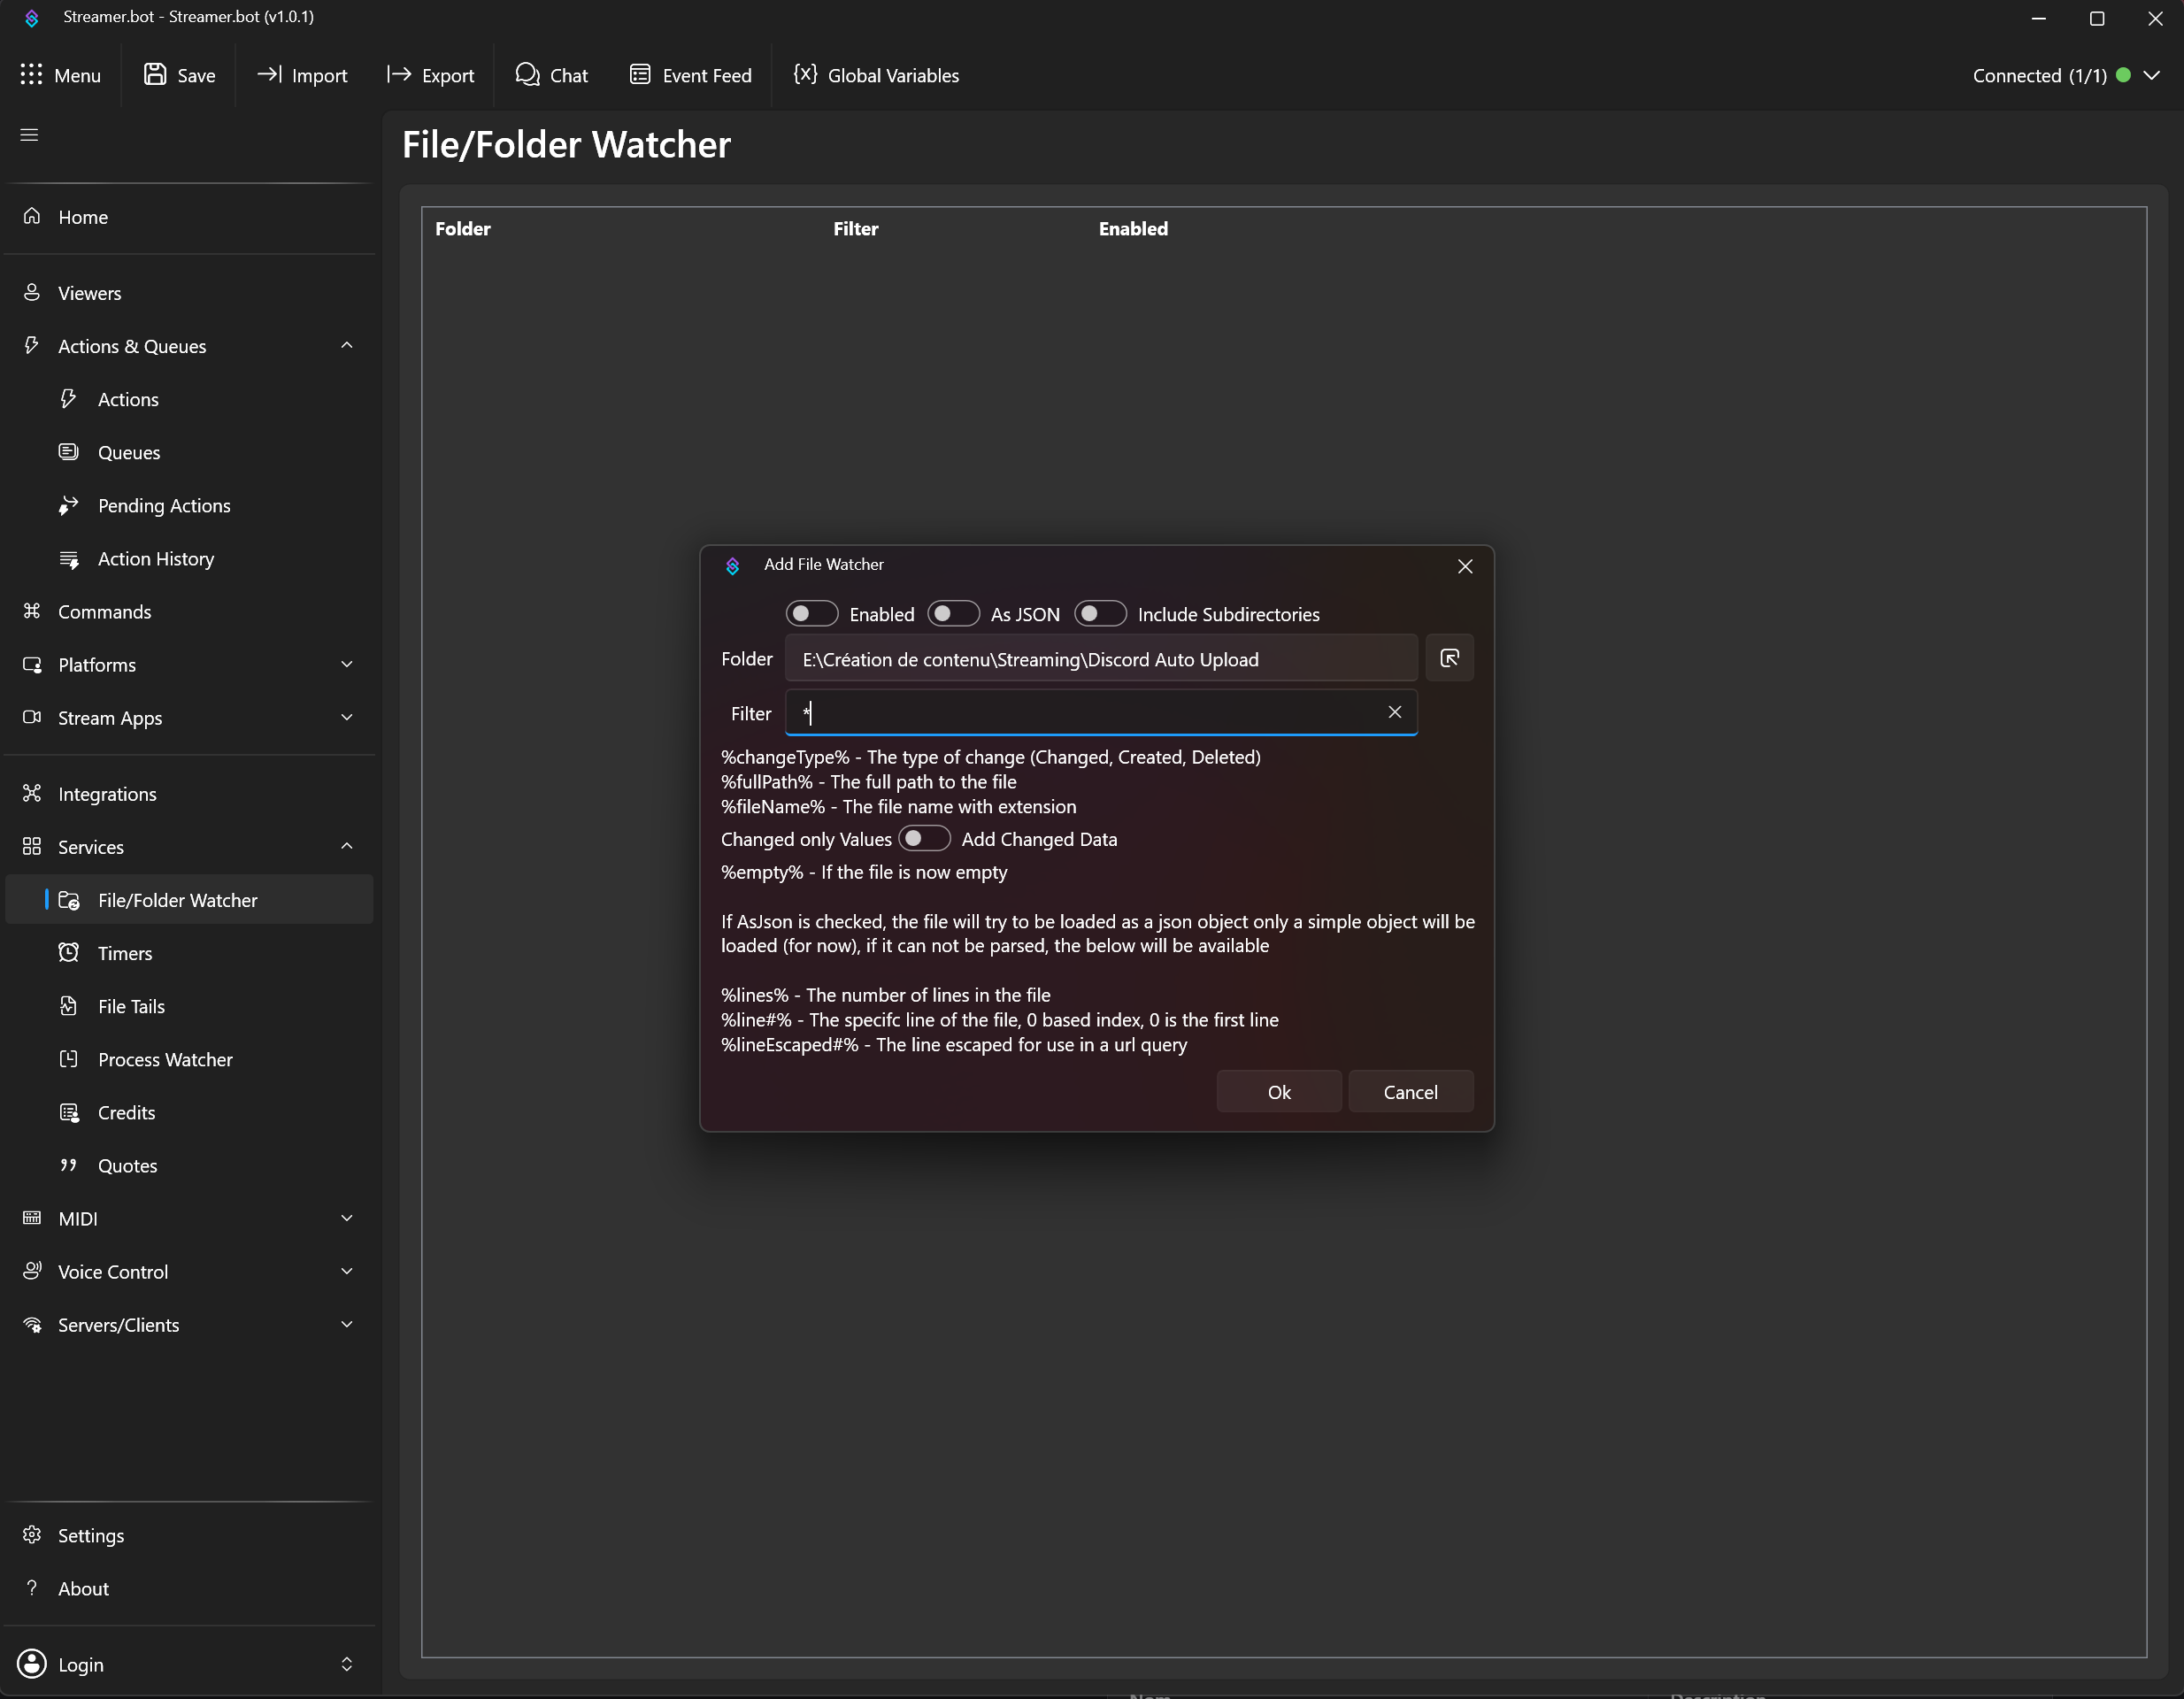Click the hamburger sidebar collapse icon
Image resolution: width=2184 pixels, height=1699 pixels.
point(29,134)
